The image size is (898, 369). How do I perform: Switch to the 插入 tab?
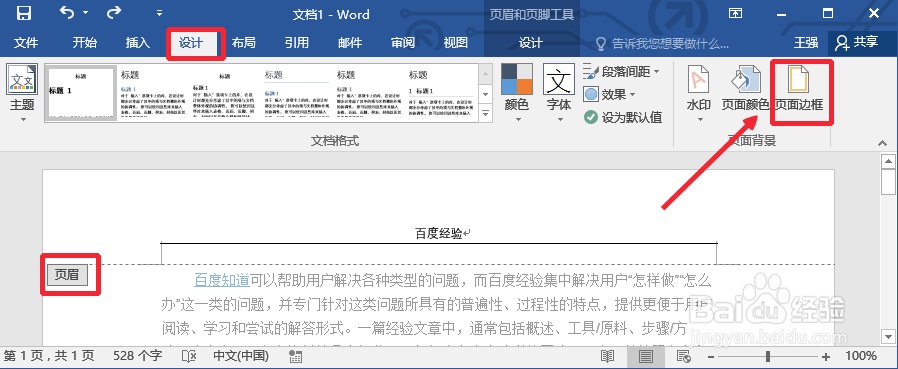tap(137, 43)
